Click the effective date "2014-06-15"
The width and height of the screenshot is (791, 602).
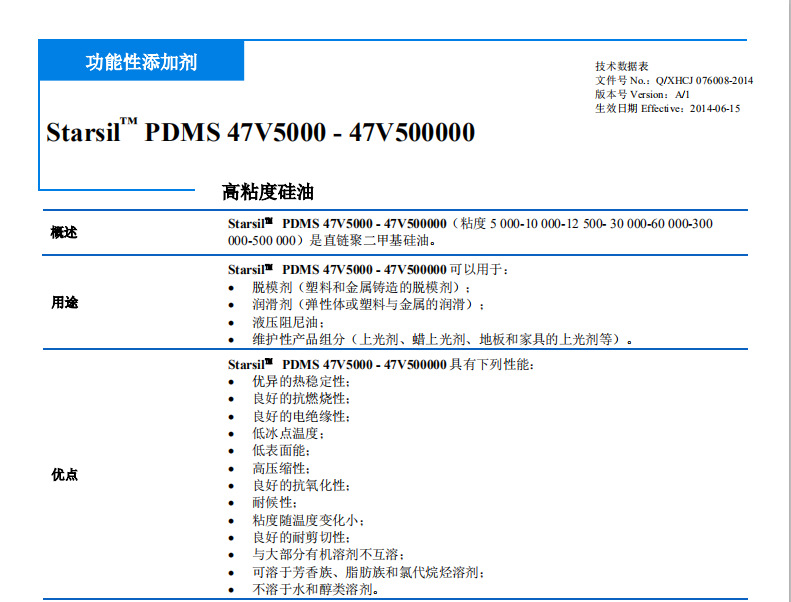click(x=715, y=108)
